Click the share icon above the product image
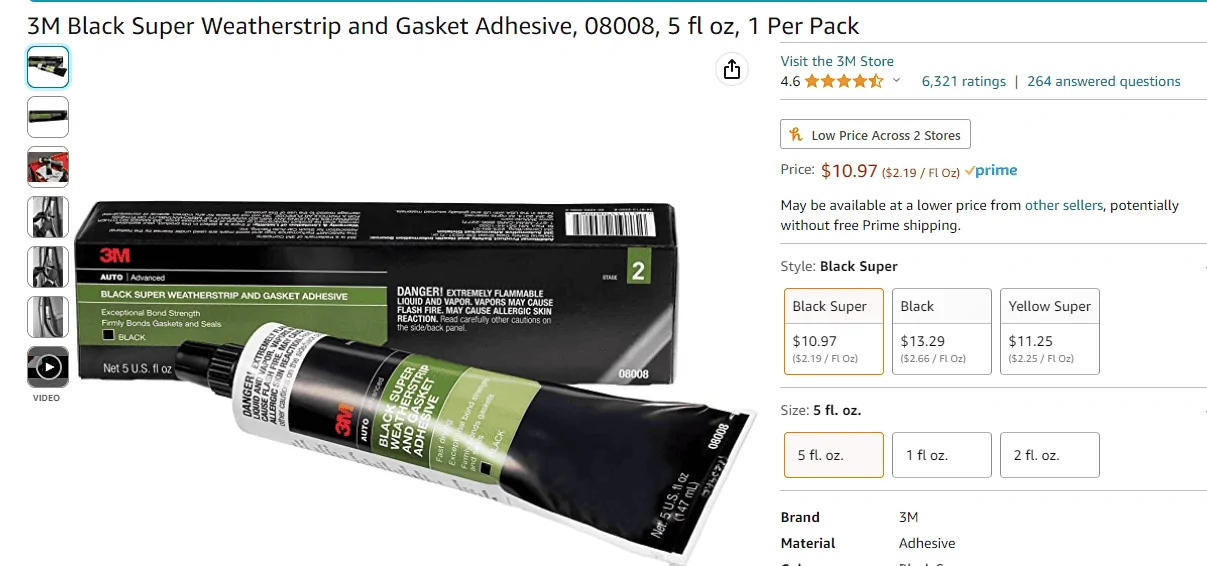This screenshot has width=1207, height=566. click(x=732, y=69)
